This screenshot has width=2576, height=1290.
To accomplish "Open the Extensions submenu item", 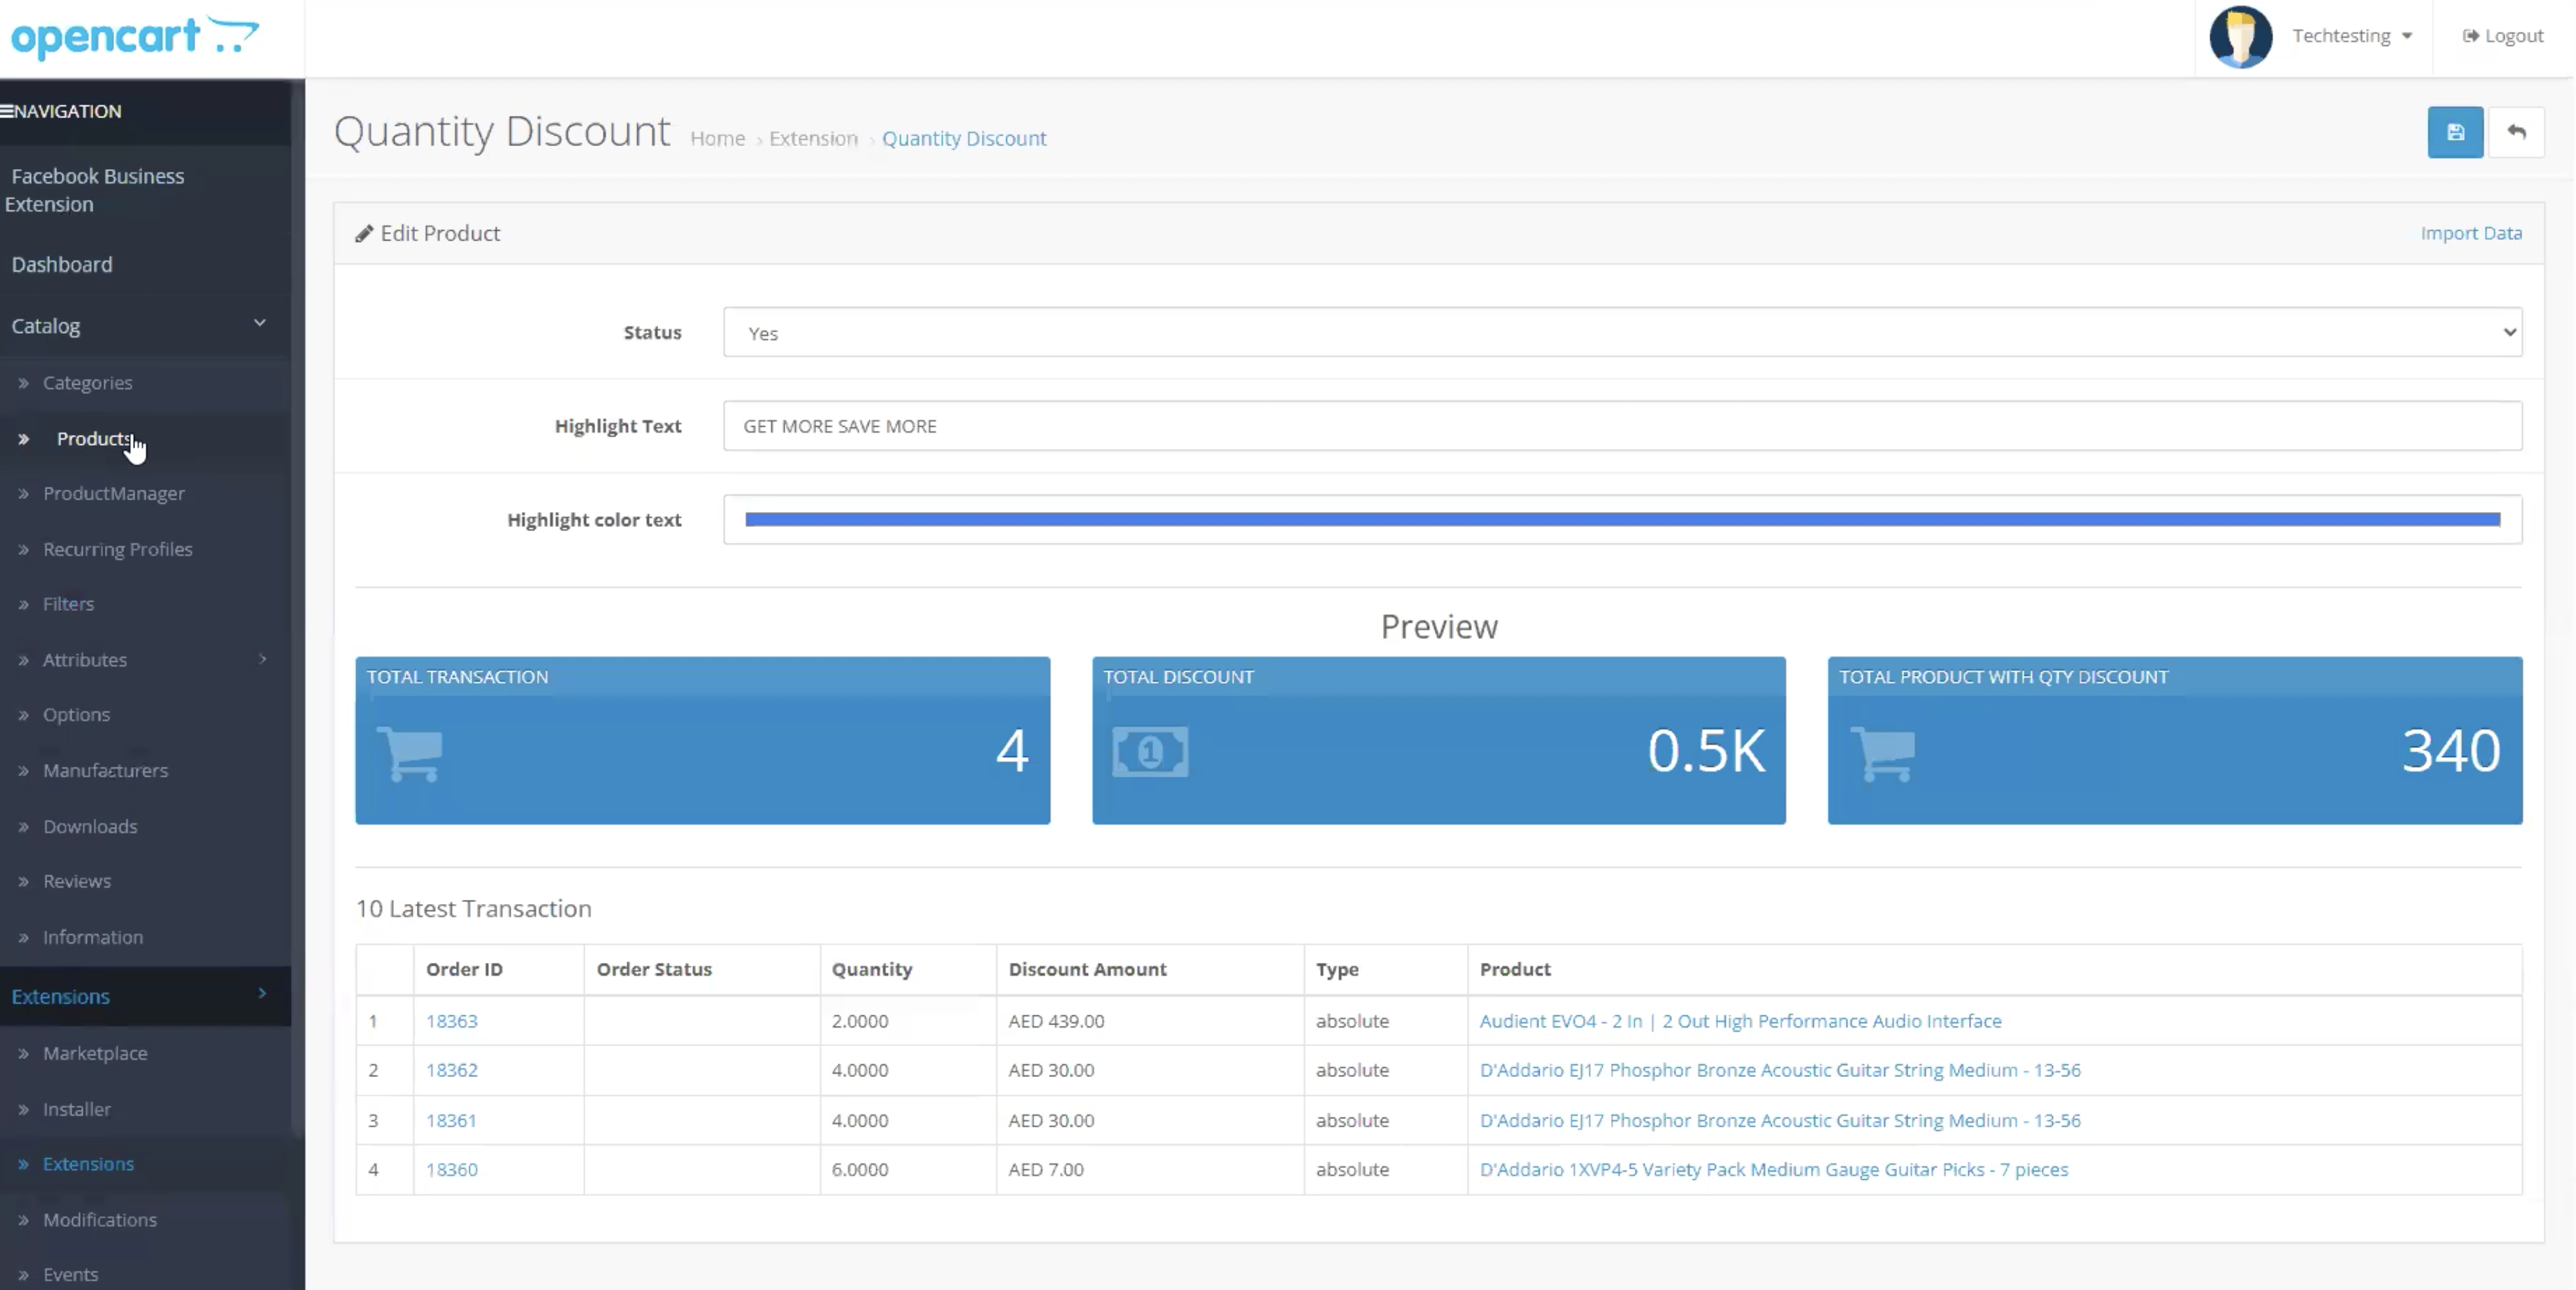I will point(88,1164).
